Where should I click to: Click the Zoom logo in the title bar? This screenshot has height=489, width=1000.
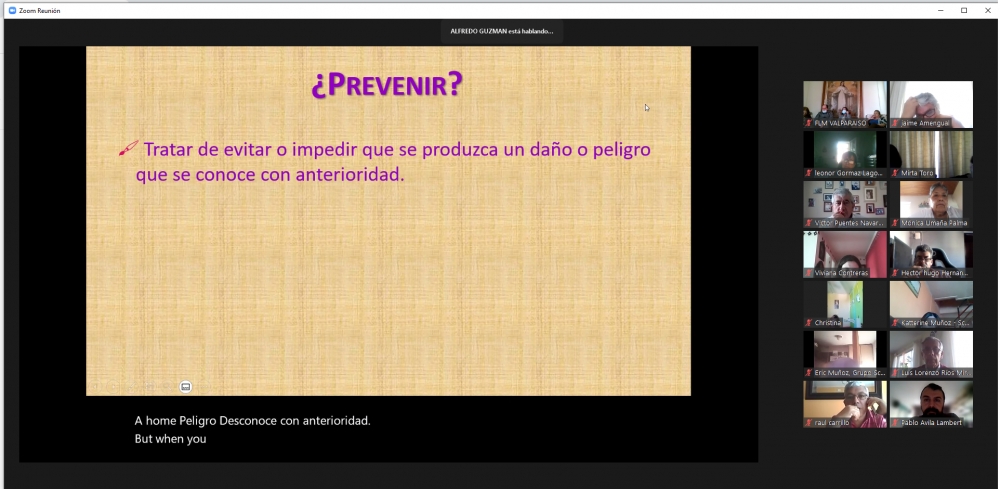(x=12, y=10)
